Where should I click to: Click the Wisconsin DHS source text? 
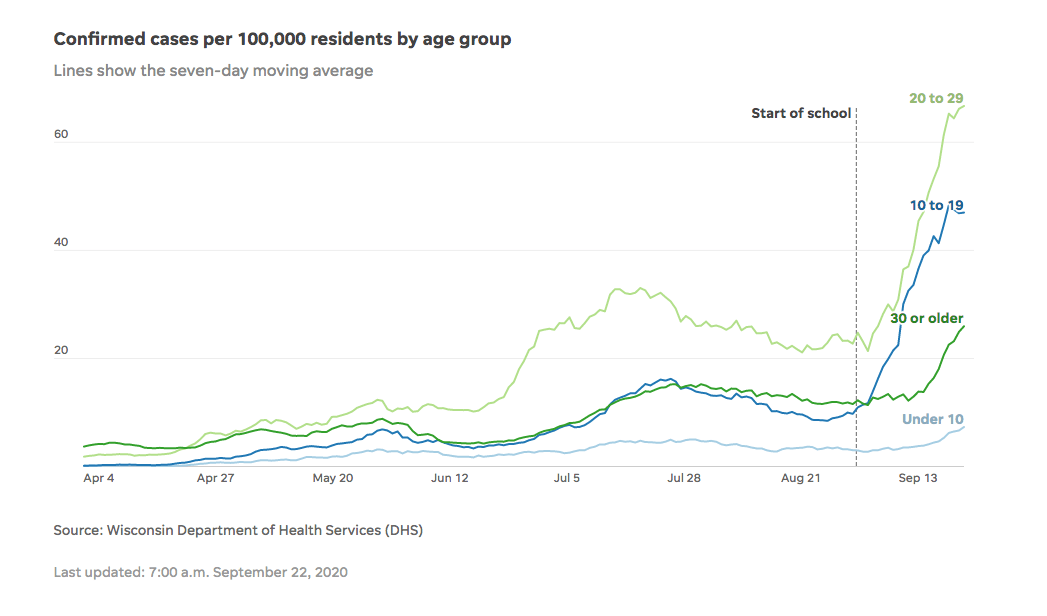238,530
